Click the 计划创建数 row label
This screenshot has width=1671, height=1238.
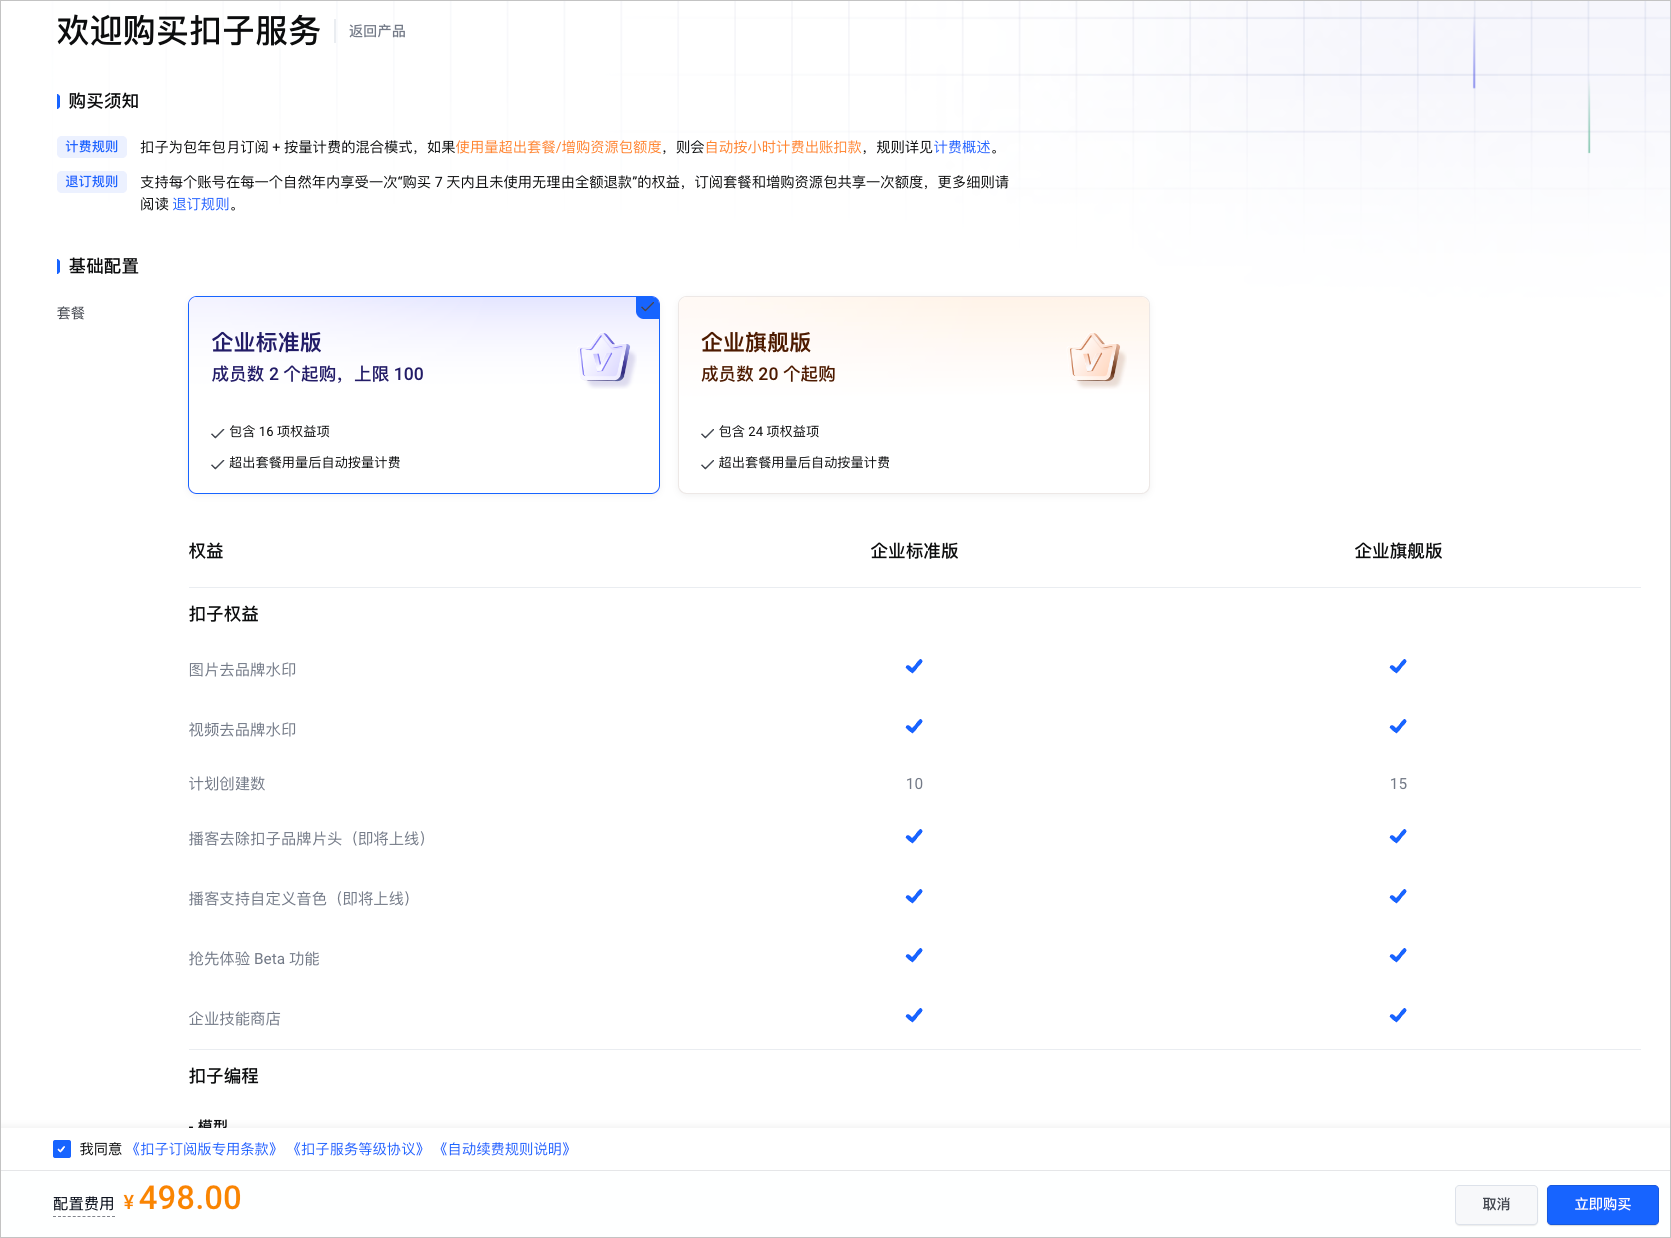pyautogui.click(x=227, y=784)
